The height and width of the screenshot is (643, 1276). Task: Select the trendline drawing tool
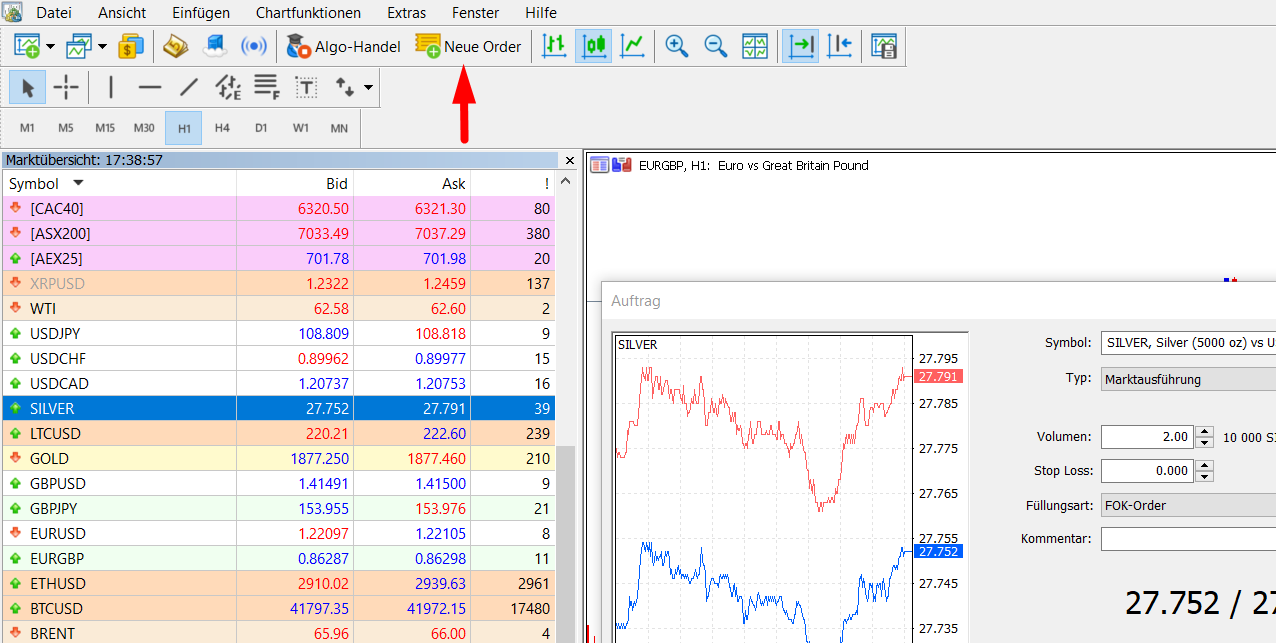[189, 88]
